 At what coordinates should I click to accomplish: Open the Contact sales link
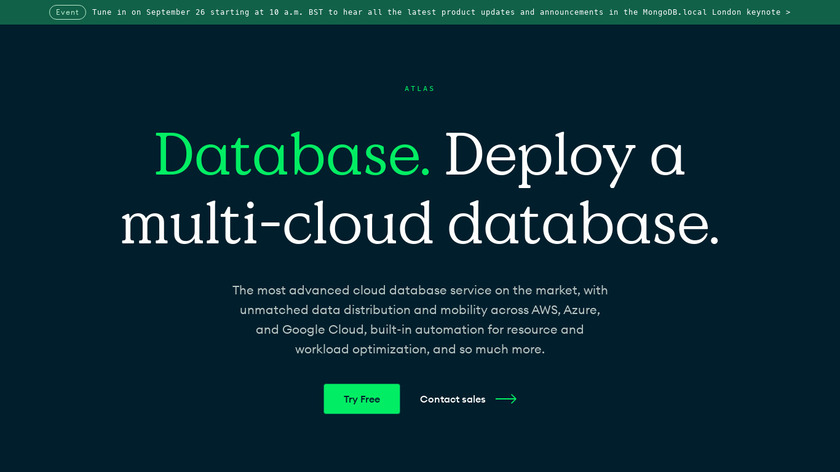click(x=453, y=399)
